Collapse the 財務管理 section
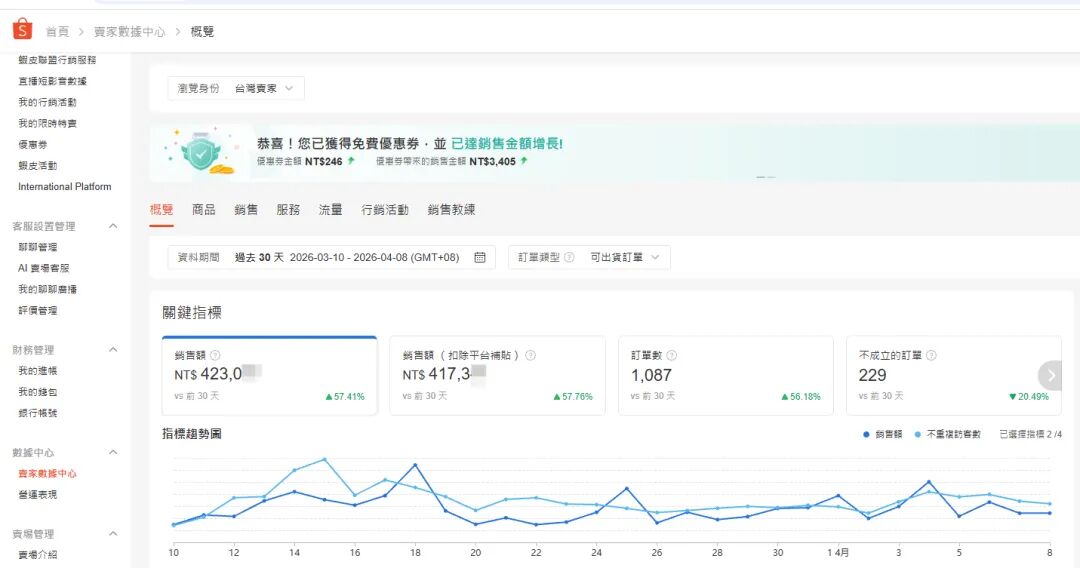Screen dimensions: 1080x568 coord(113,350)
